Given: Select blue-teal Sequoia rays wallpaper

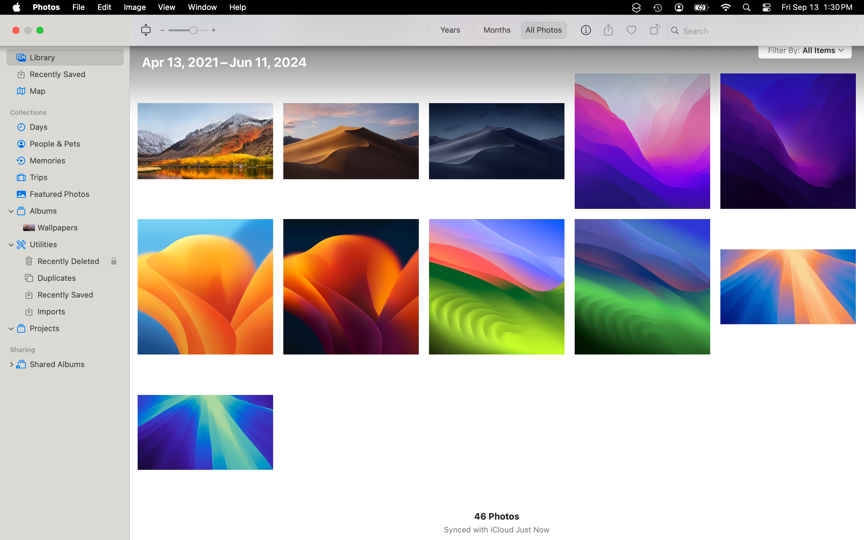Looking at the screenshot, I should (205, 433).
